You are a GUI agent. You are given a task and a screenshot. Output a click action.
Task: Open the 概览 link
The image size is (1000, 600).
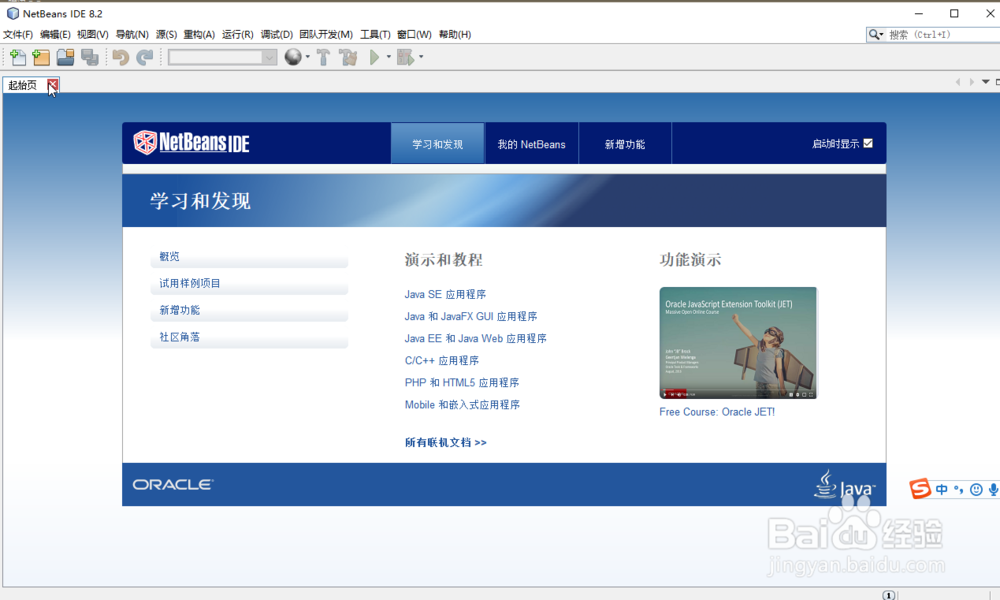coord(170,256)
